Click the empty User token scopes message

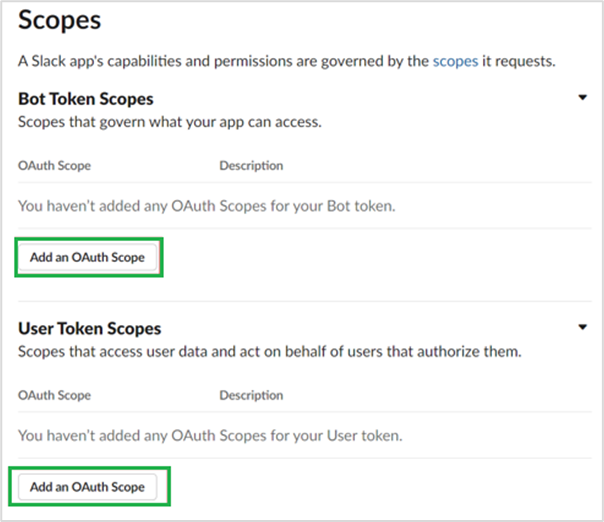tap(209, 436)
